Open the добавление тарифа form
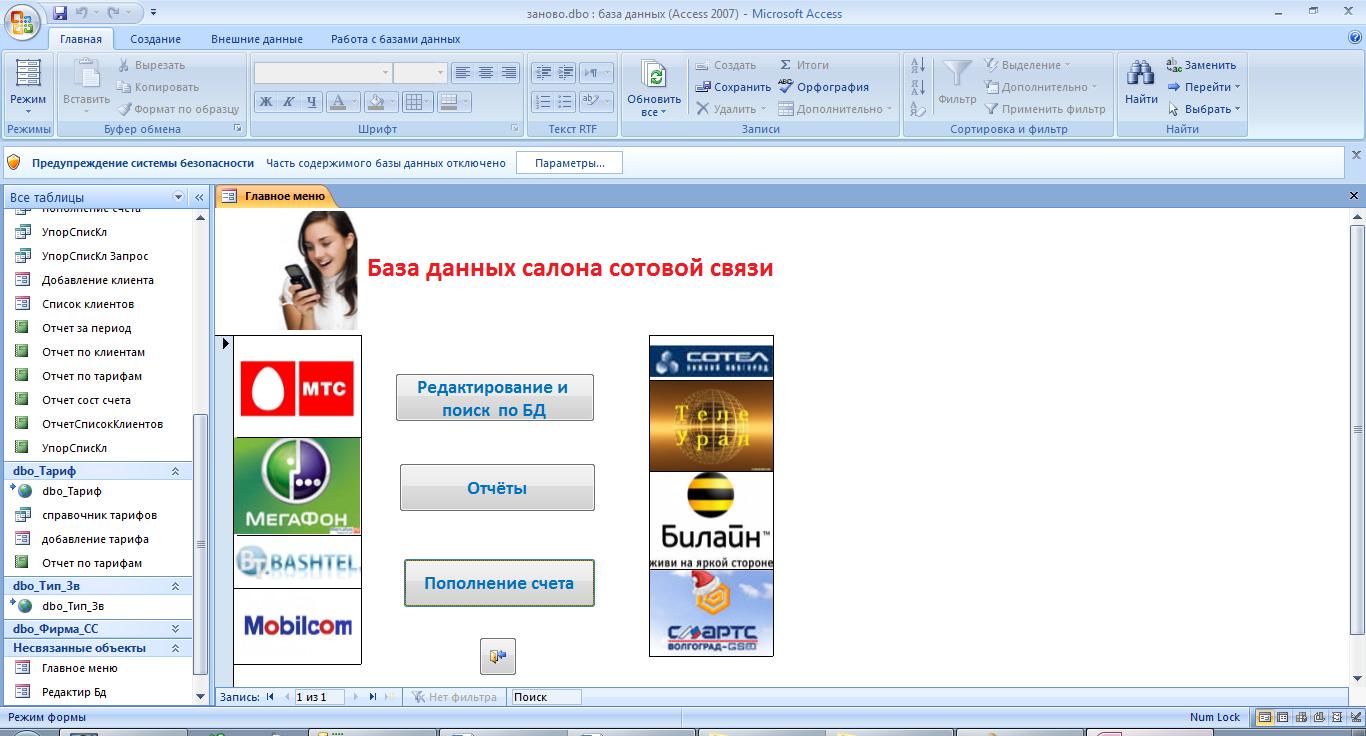 pyautogui.click(x=95, y=539)
